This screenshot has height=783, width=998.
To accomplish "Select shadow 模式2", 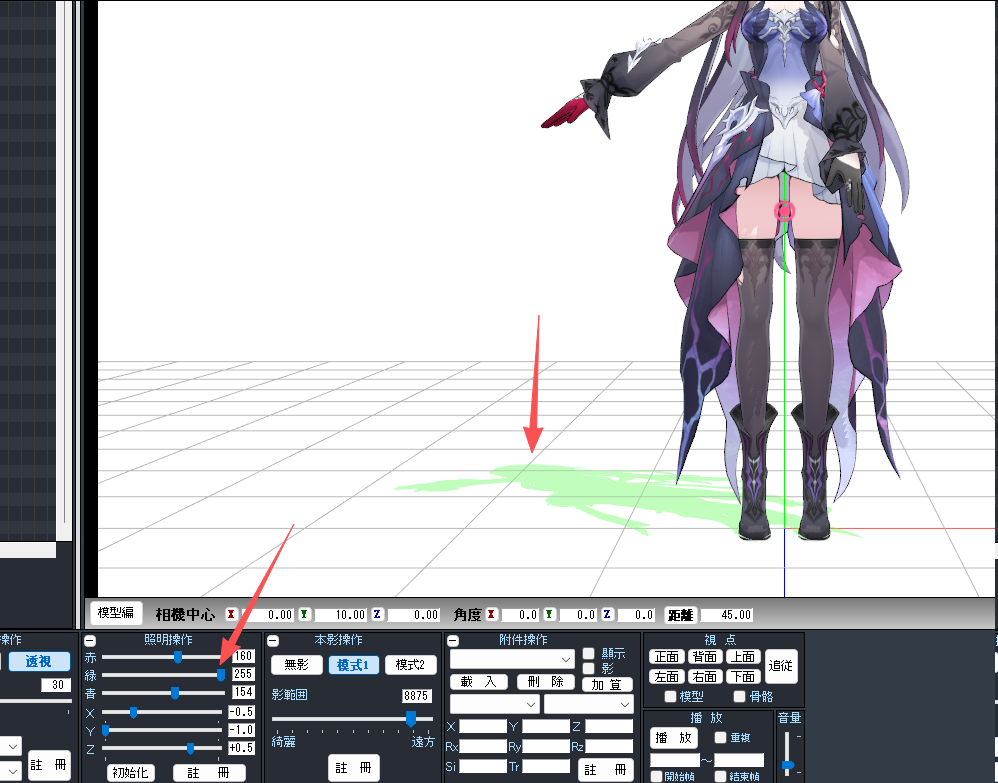I will point(411,665).
